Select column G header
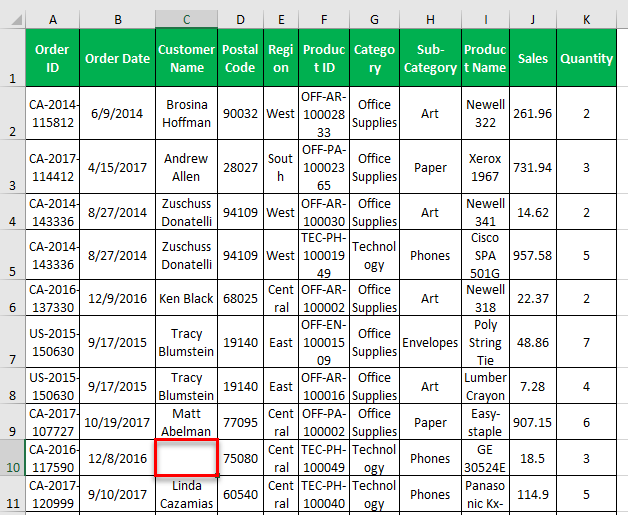Image resolution: width=628 pixels, height=515 pixels. (x=374, y=19)
